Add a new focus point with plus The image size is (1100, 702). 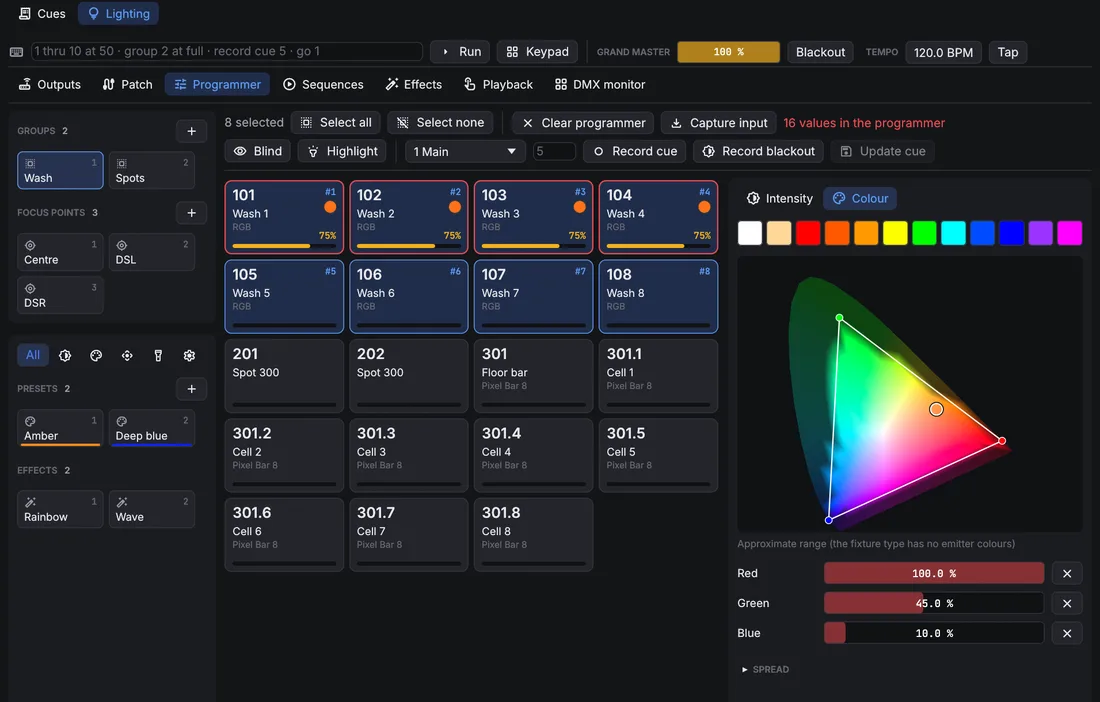(x=192, y=212)
